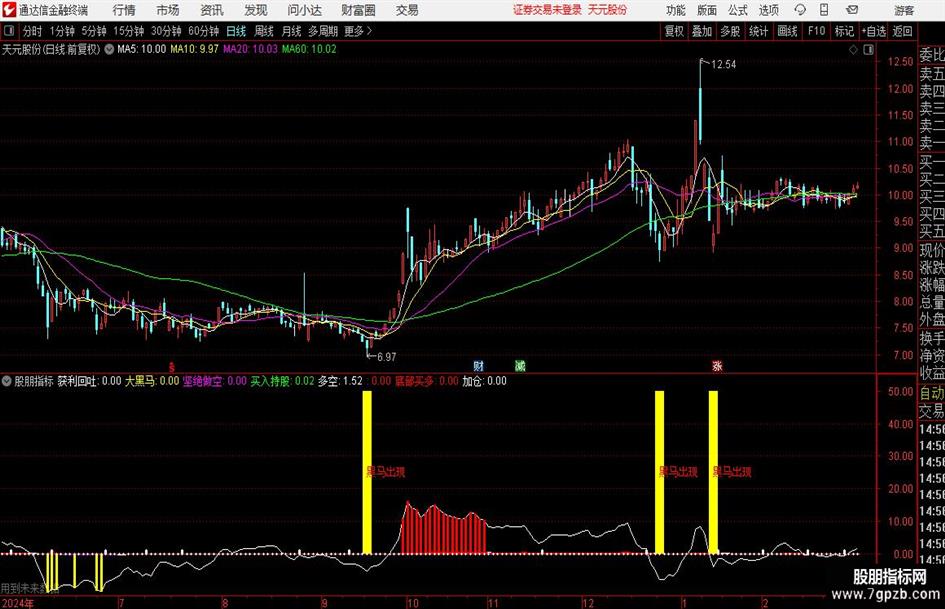Open the 发现 menu
Screen dimensions: 945x609
(256, 10)
